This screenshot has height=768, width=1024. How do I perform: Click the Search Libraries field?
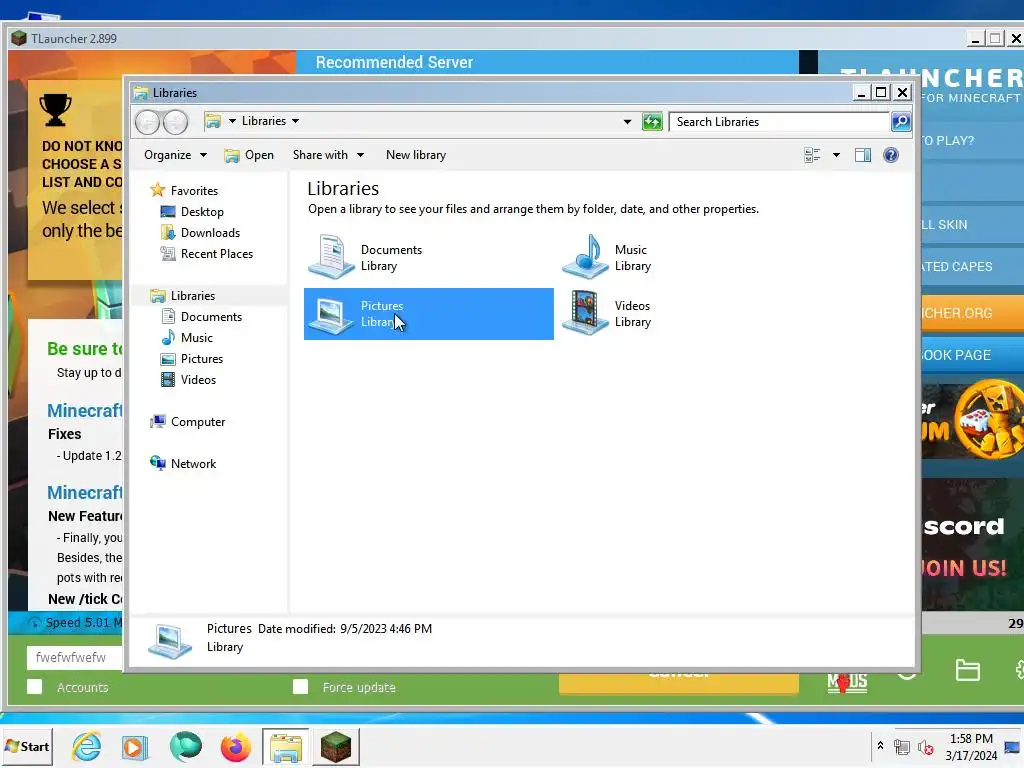point(780,122)
